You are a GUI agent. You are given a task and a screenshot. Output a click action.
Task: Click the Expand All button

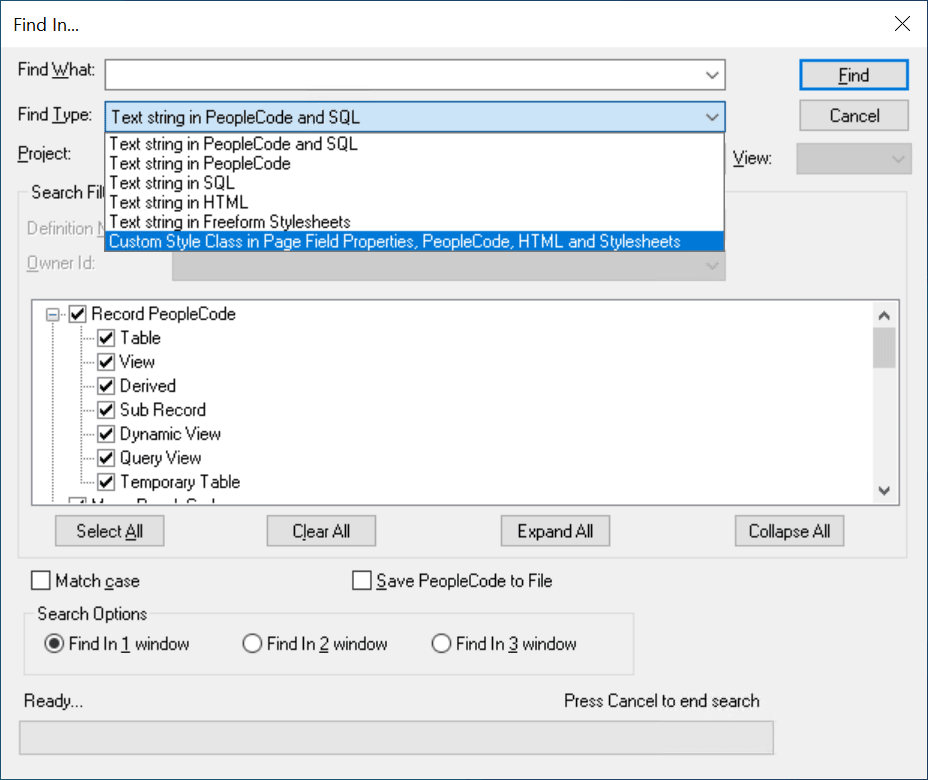click(x=555, y=531)
